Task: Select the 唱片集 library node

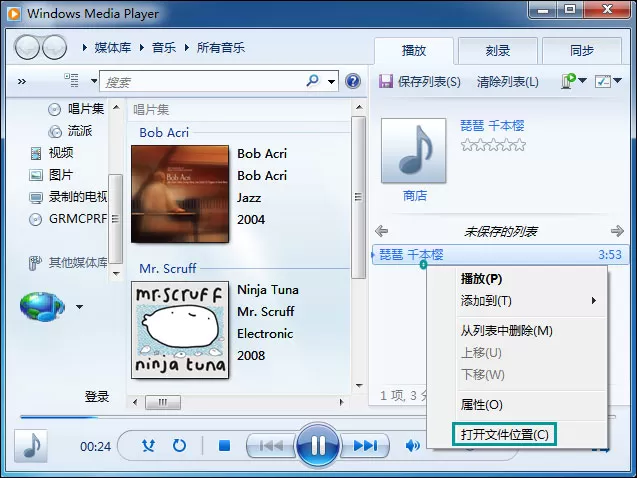Action: (76, 109)
